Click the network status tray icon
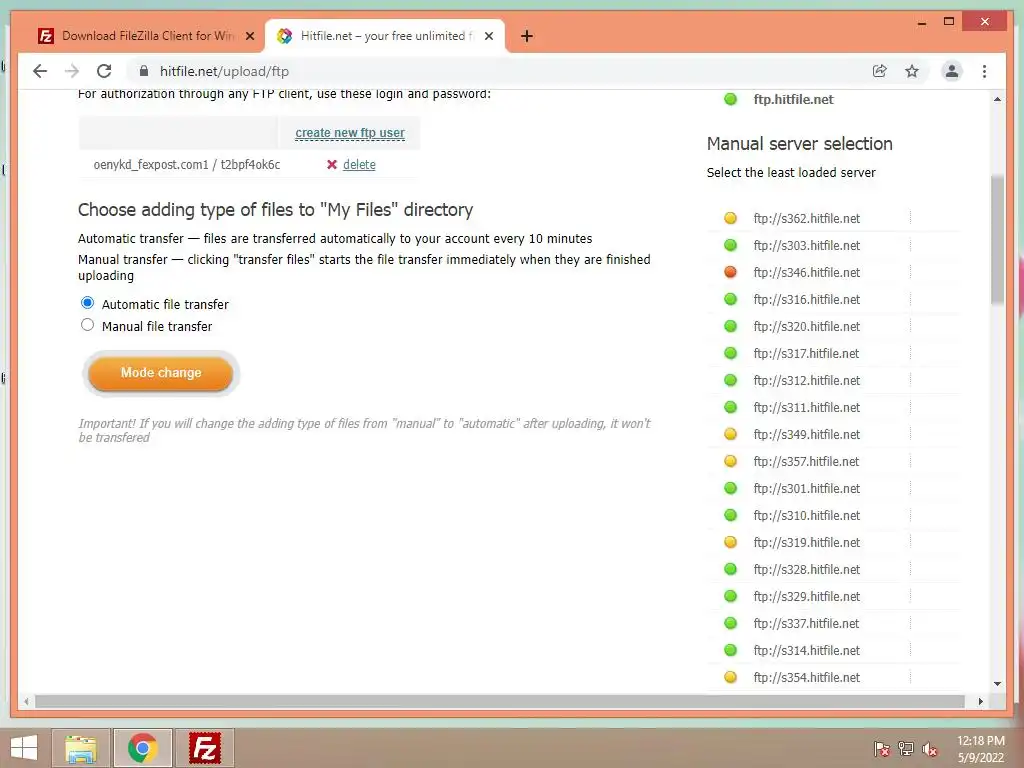 pyautogui.click(x=906, y=749)
